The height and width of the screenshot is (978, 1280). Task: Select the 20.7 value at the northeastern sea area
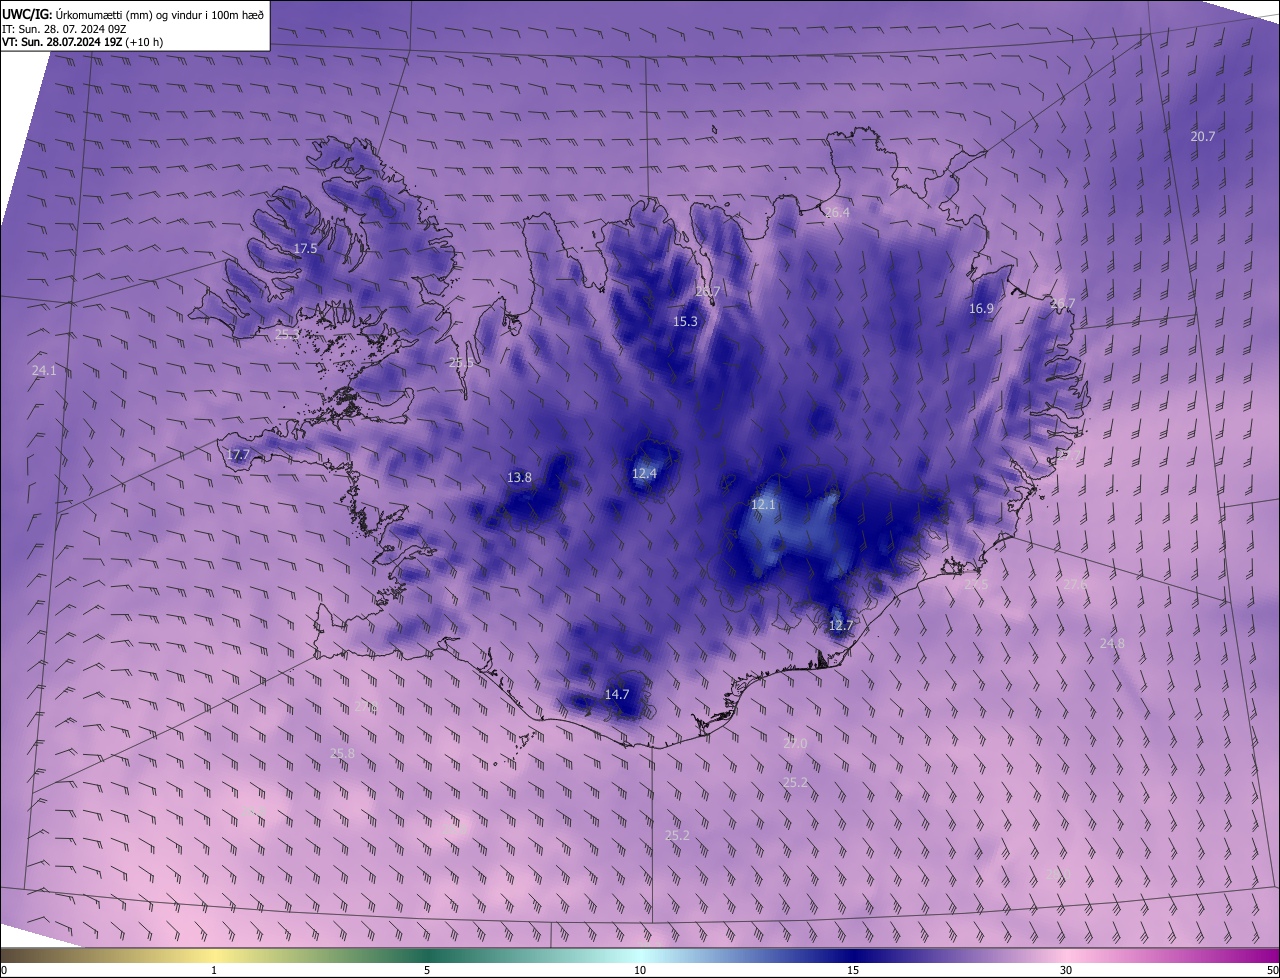pos(1203,136)
